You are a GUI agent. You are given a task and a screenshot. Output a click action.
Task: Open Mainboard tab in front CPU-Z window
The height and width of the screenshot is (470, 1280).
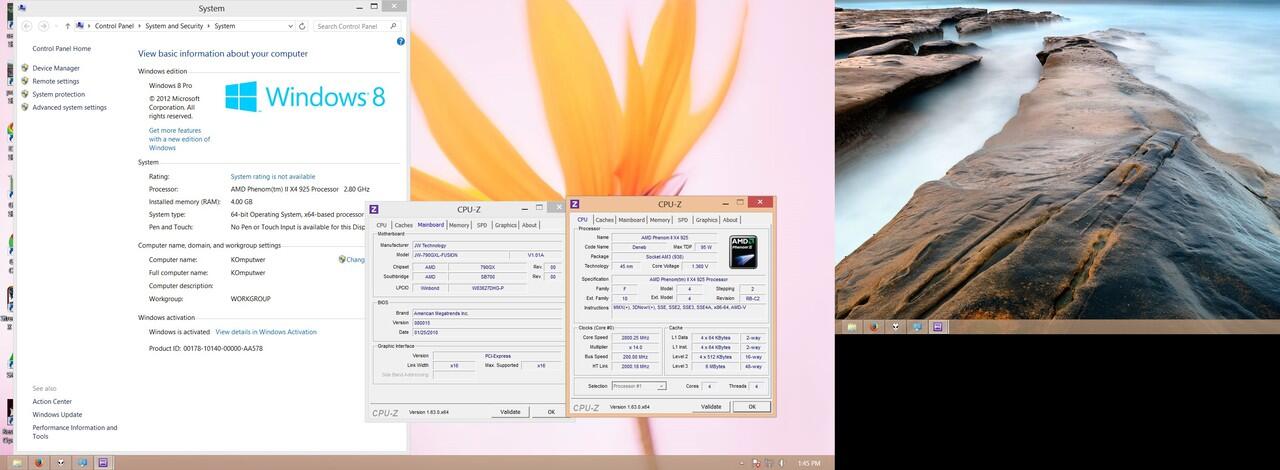pos(632,220)
